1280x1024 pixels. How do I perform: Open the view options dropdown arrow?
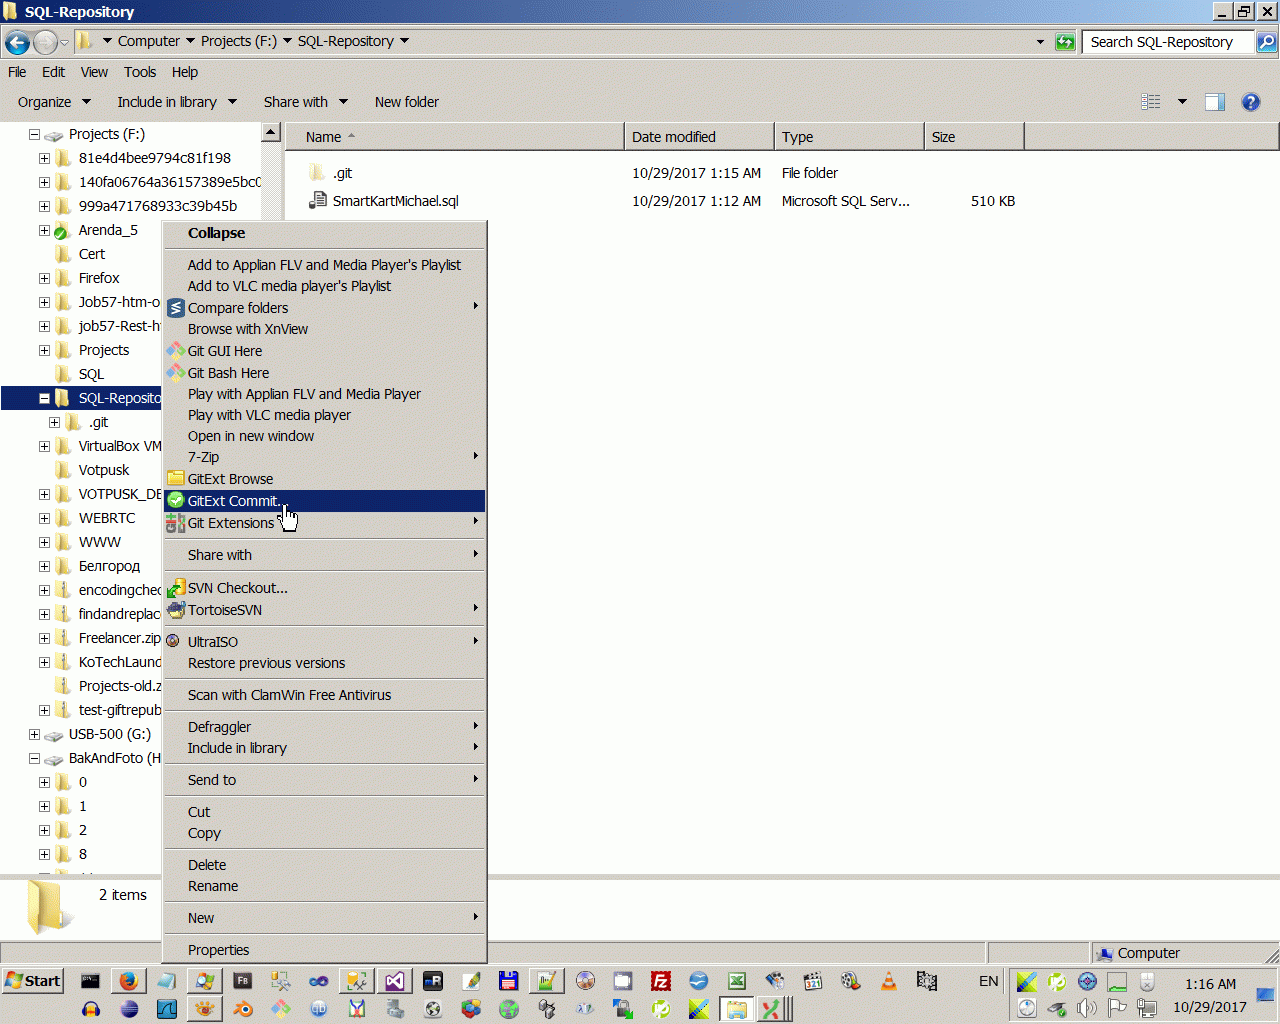tap(1182, 102)
